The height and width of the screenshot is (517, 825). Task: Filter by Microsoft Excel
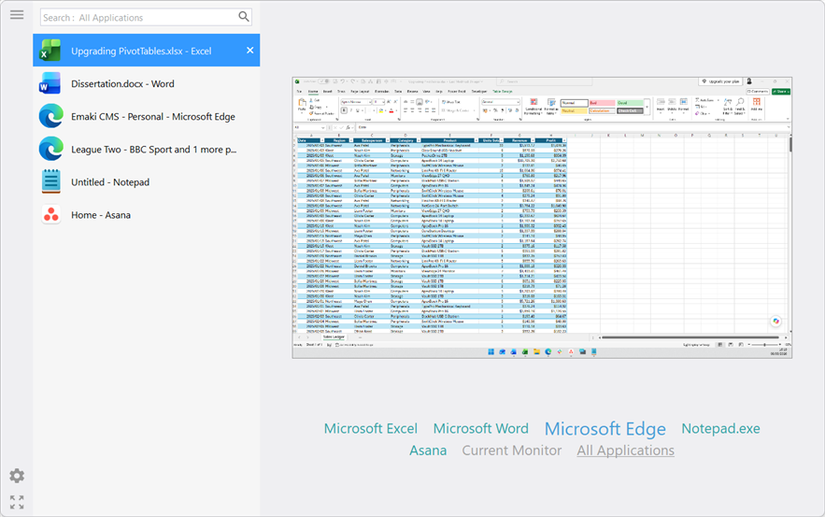coord(370,429)
